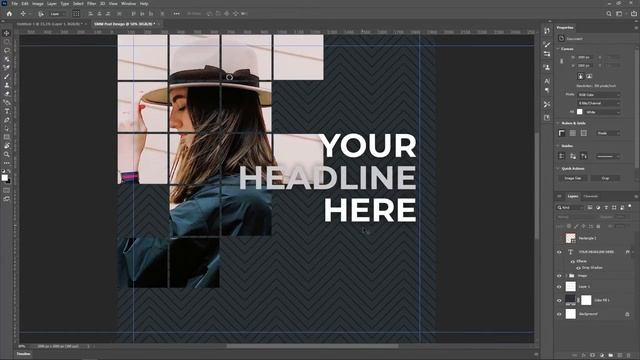Click the grid toggle icon in Rulers & Grids
Image resolution: width=640 pixels, height=360 pixels.
point(573,133)
